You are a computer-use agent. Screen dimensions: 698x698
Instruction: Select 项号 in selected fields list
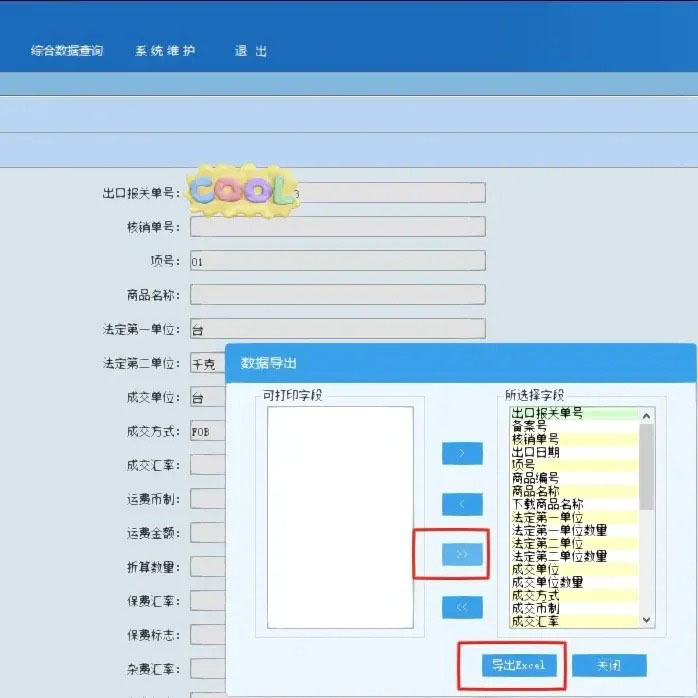coord(574,465)
